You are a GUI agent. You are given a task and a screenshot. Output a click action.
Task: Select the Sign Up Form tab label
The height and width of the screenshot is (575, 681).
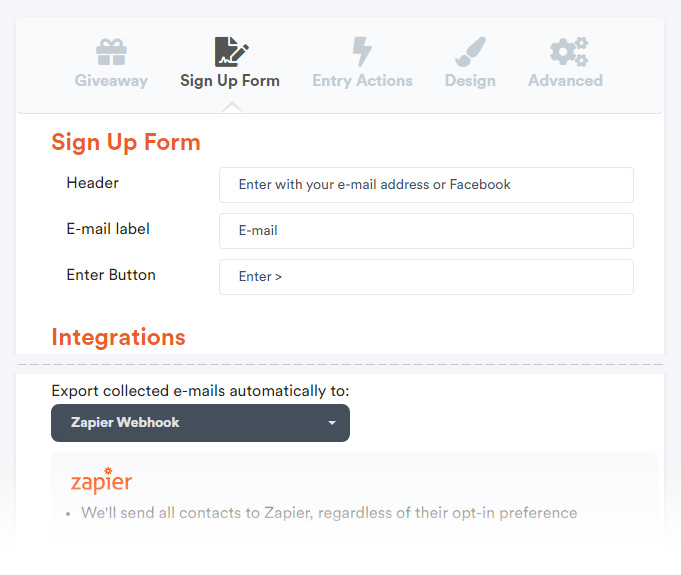[x=230, y=81]
